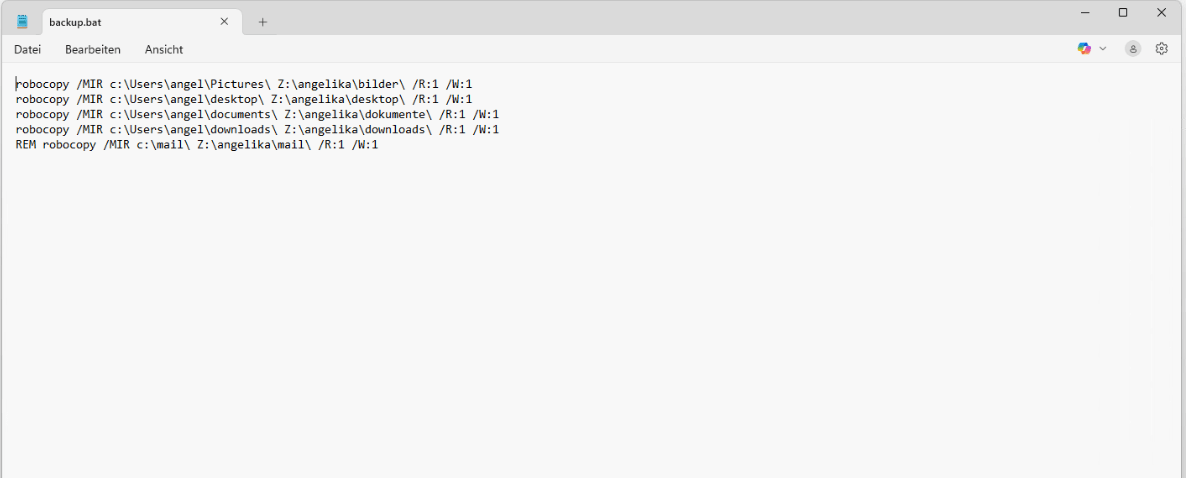Open the Datei menu
Screen dimensions: 1186x478
[27, 49]
